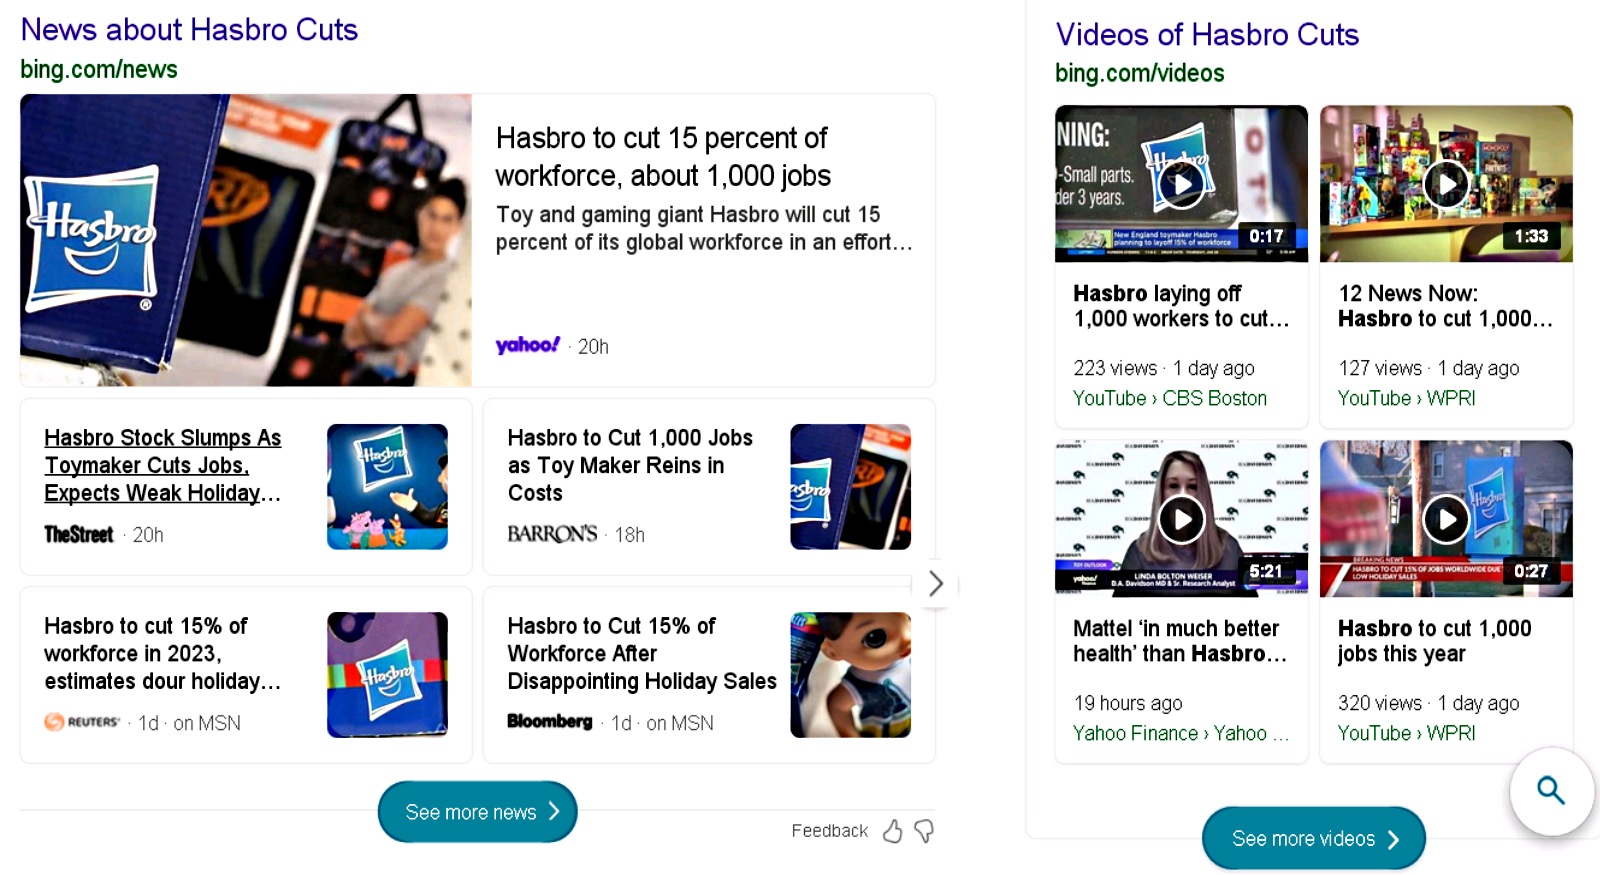Click the YouTube › WPRI source under 320 views
This screenshot has height=875, width=1600.
pos(1407,733)
